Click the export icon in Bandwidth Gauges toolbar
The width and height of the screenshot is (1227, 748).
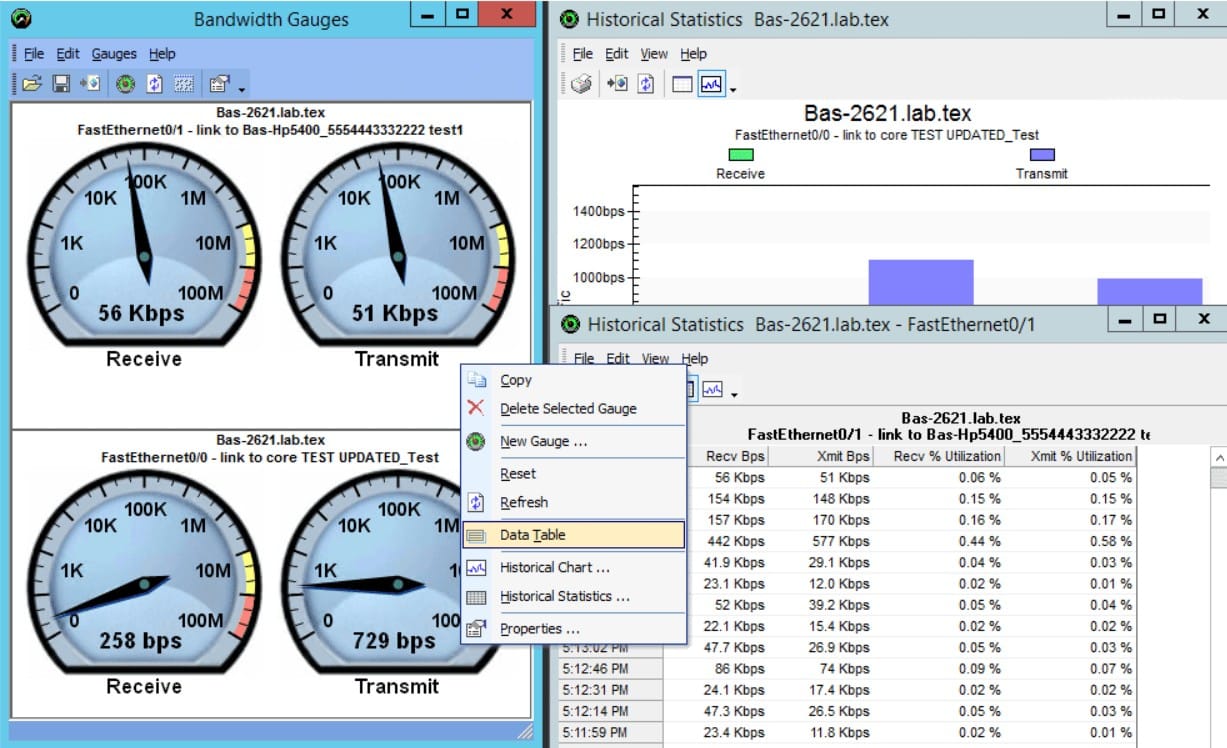pos(90,84)
